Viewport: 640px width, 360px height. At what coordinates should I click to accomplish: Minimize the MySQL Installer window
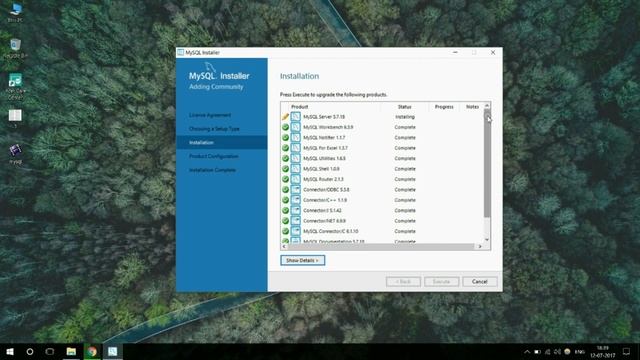pyautogui.click(x=456, y=52)
